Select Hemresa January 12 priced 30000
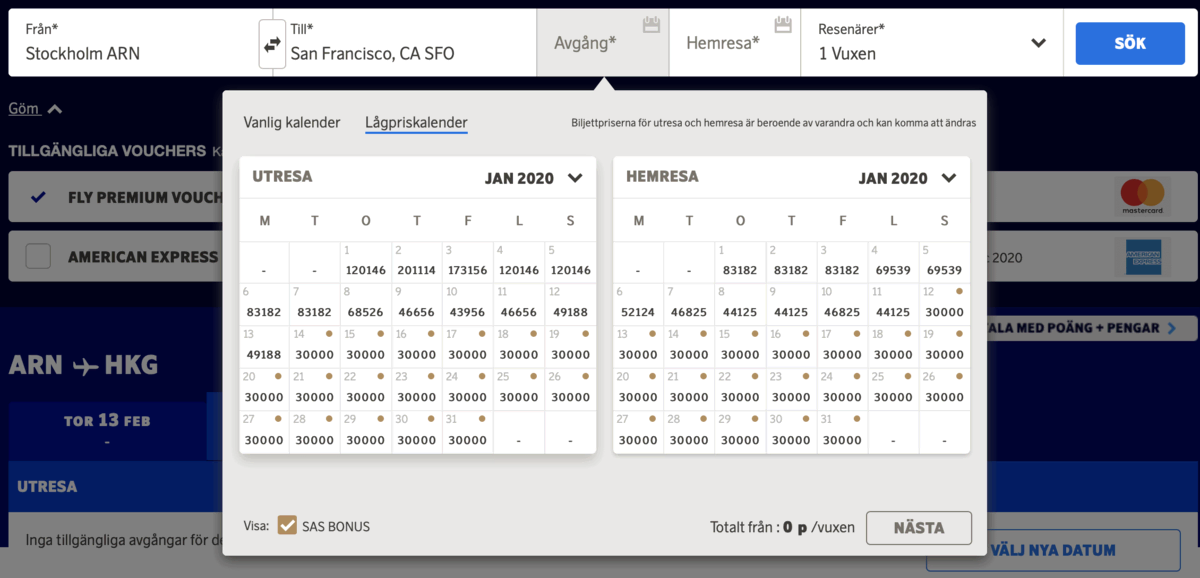 coord(944,304)
